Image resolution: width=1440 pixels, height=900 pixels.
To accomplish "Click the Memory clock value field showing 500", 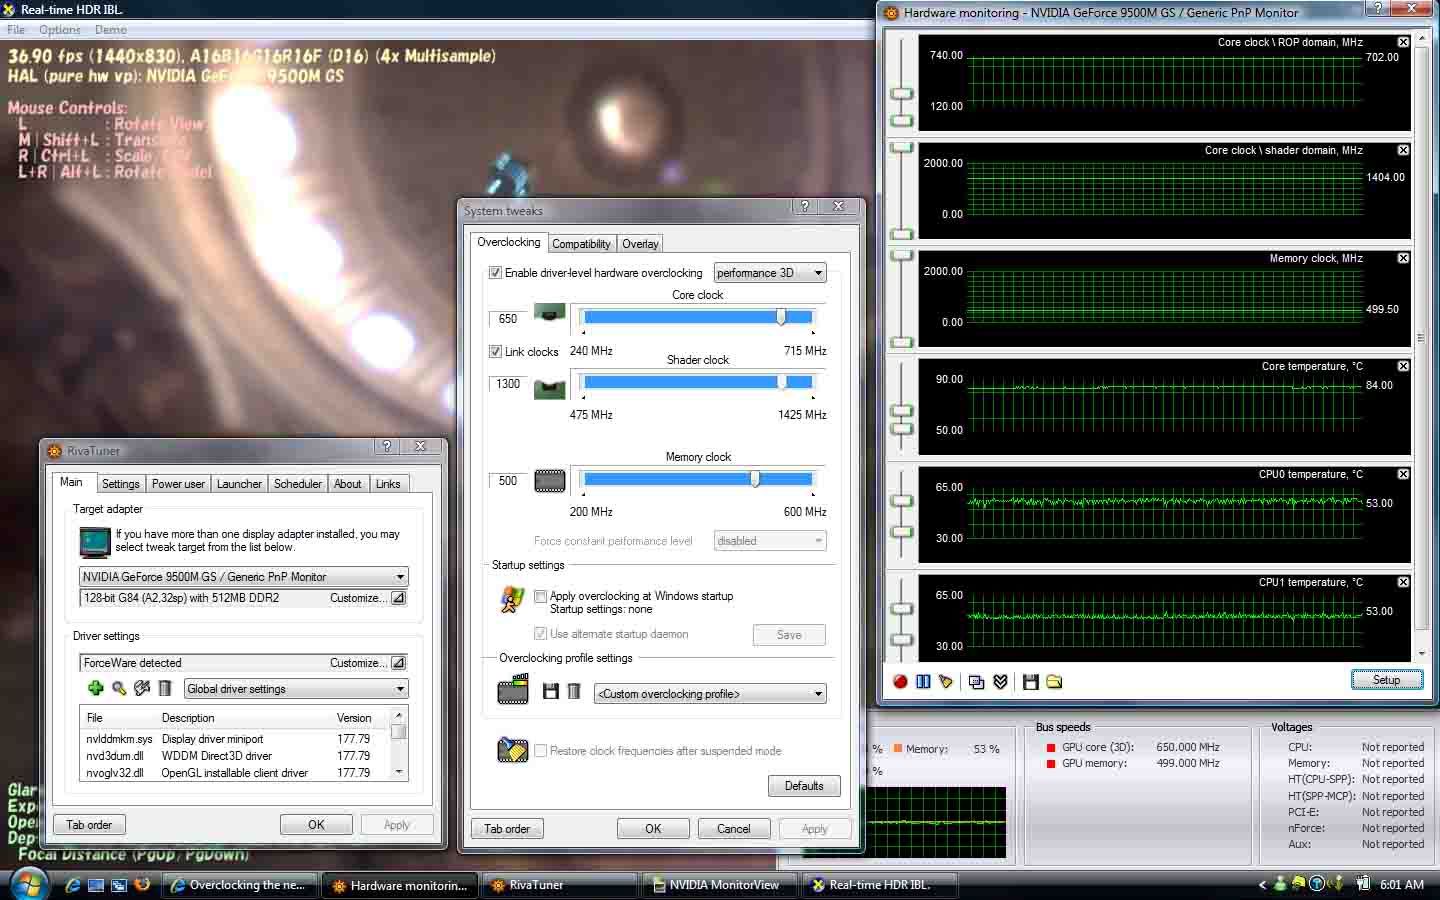I will click(508, 481).
